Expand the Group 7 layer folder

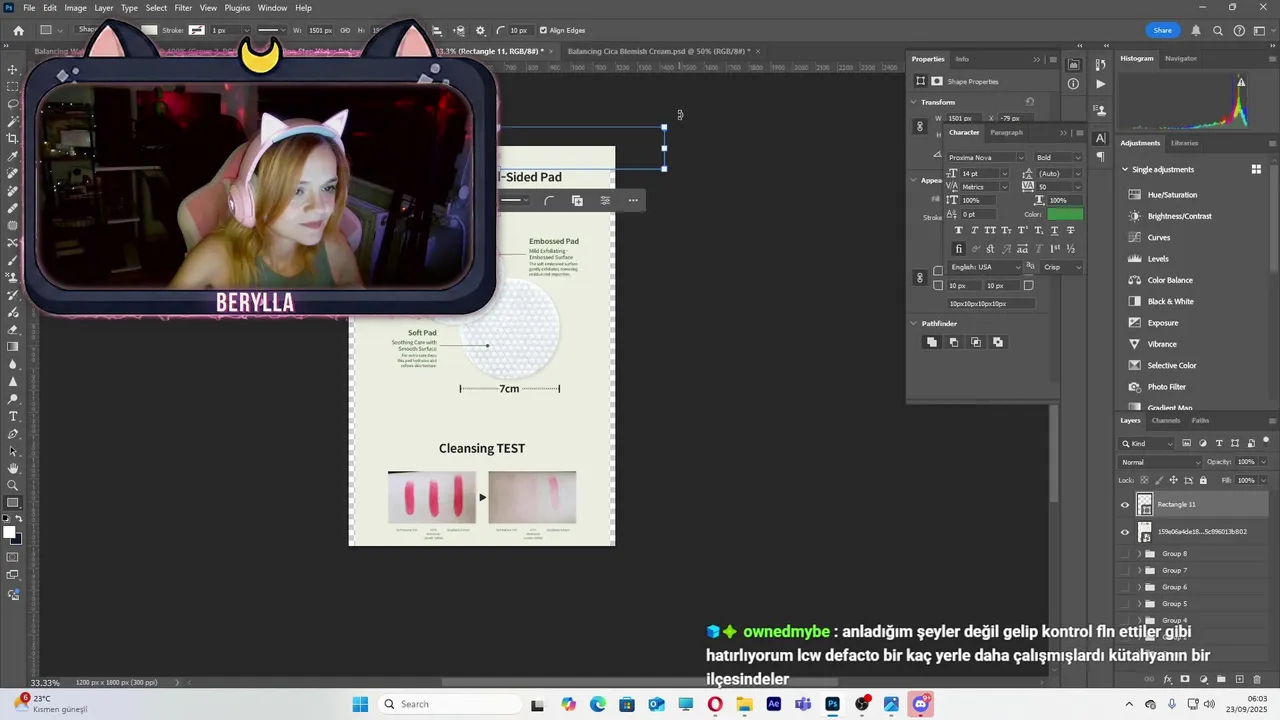[x=1139, y=570]
